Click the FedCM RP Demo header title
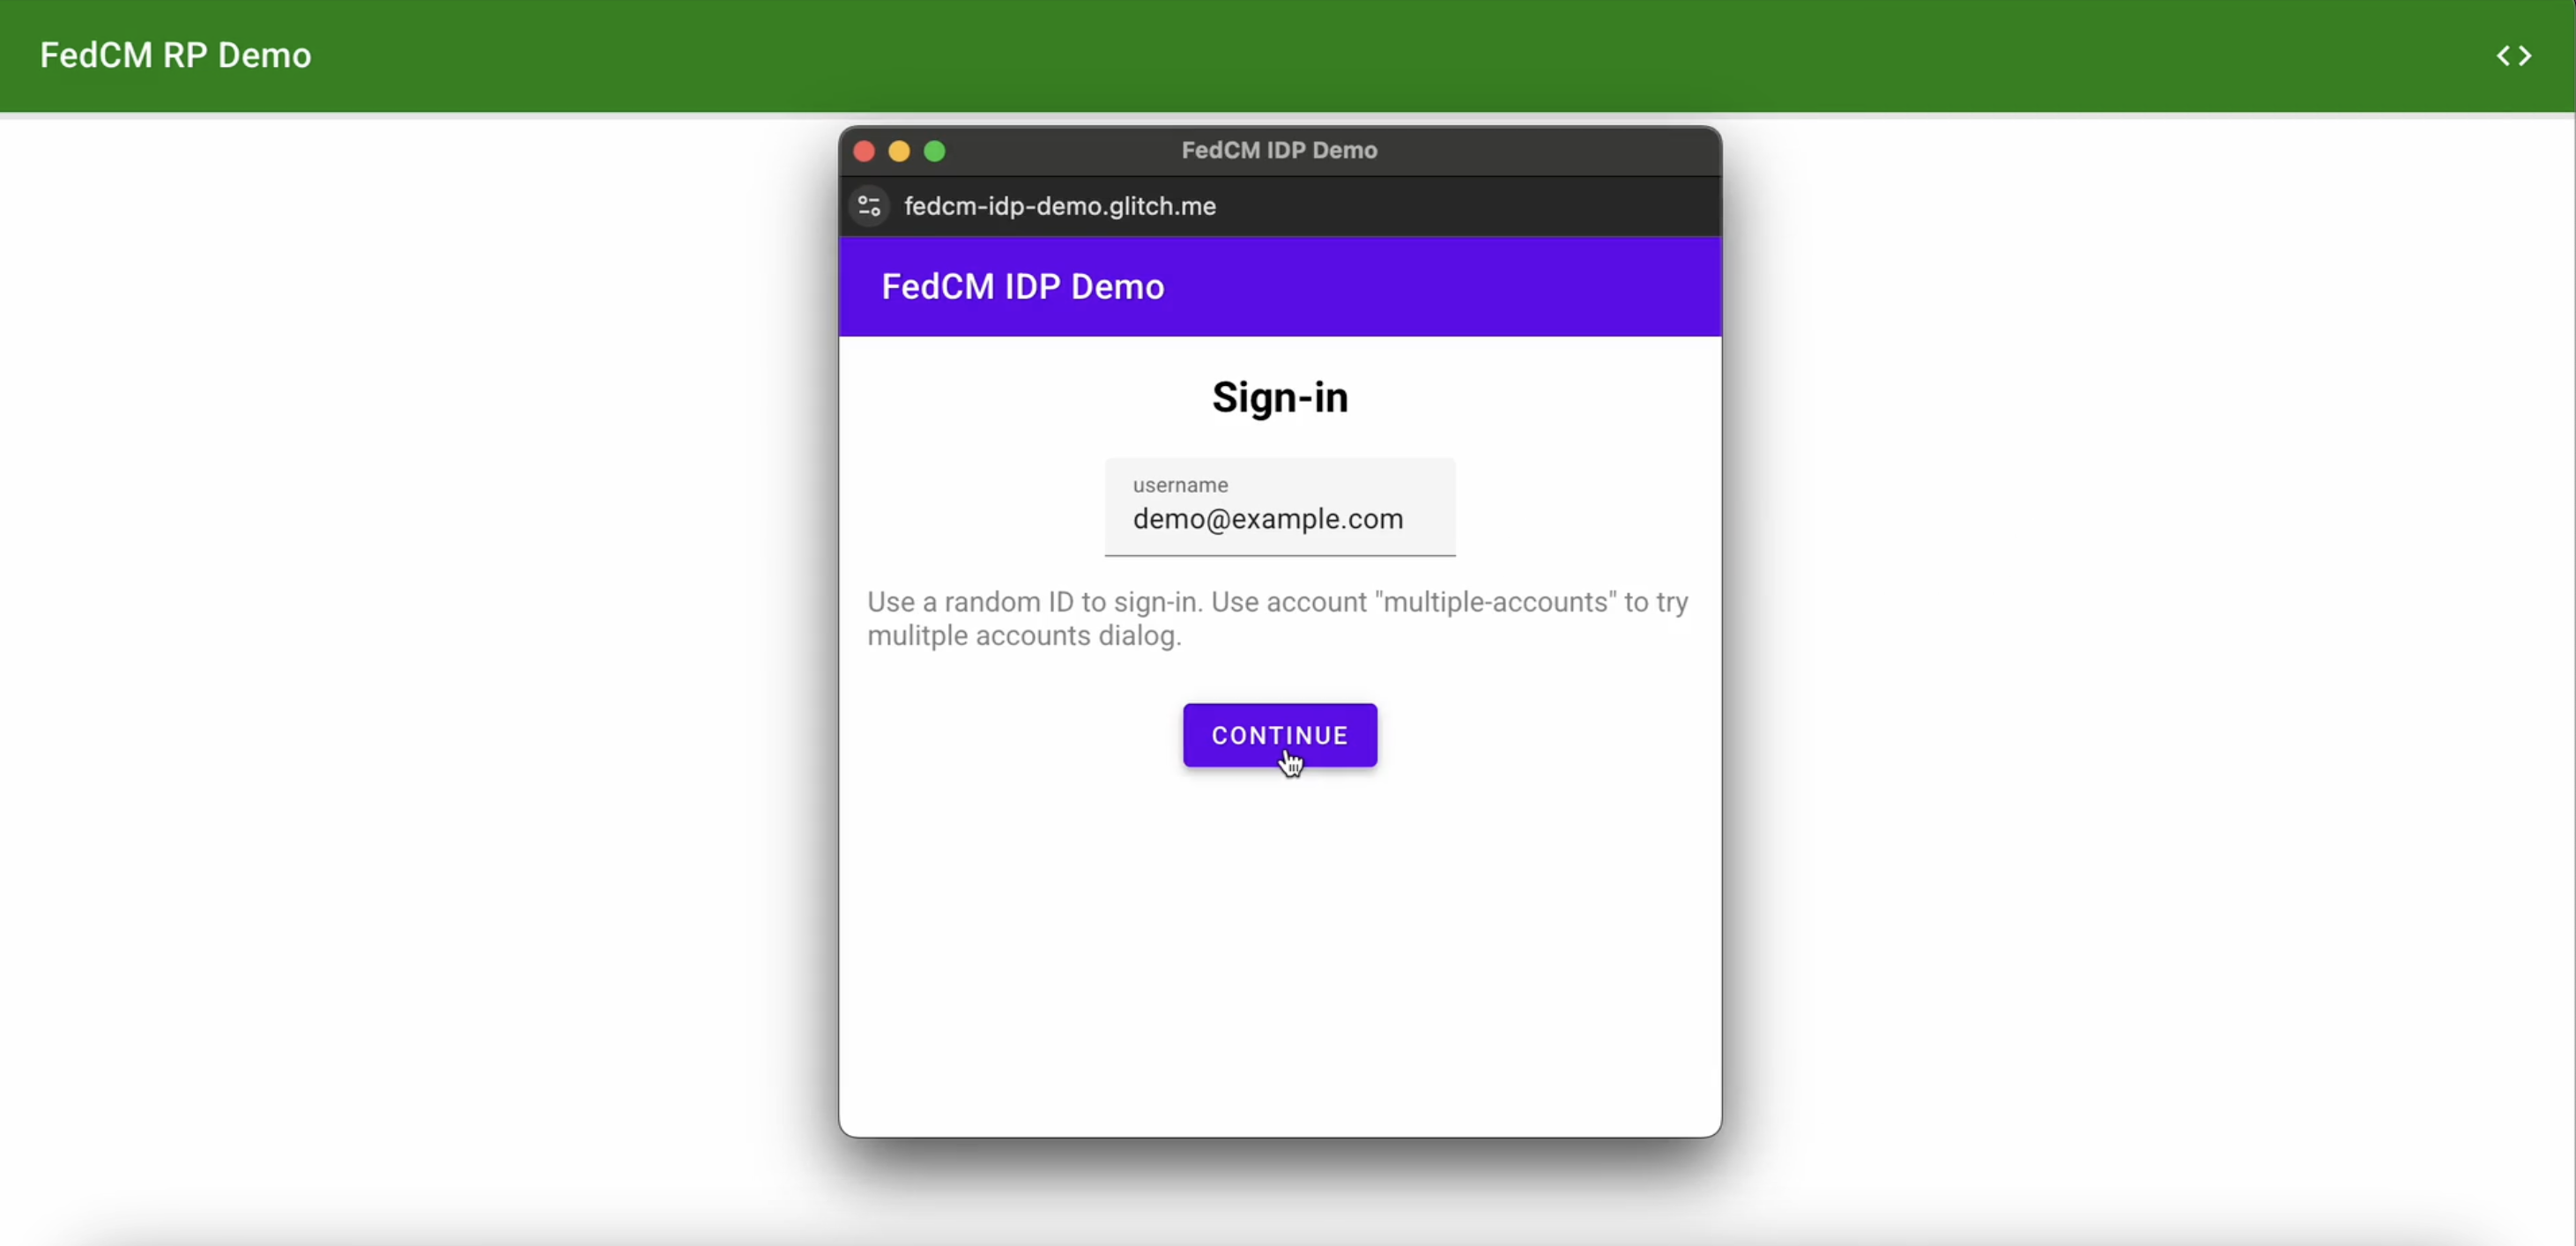The height and width of the screenshot is (1246, 2576). pyautogui.click(x=174, y=56)
